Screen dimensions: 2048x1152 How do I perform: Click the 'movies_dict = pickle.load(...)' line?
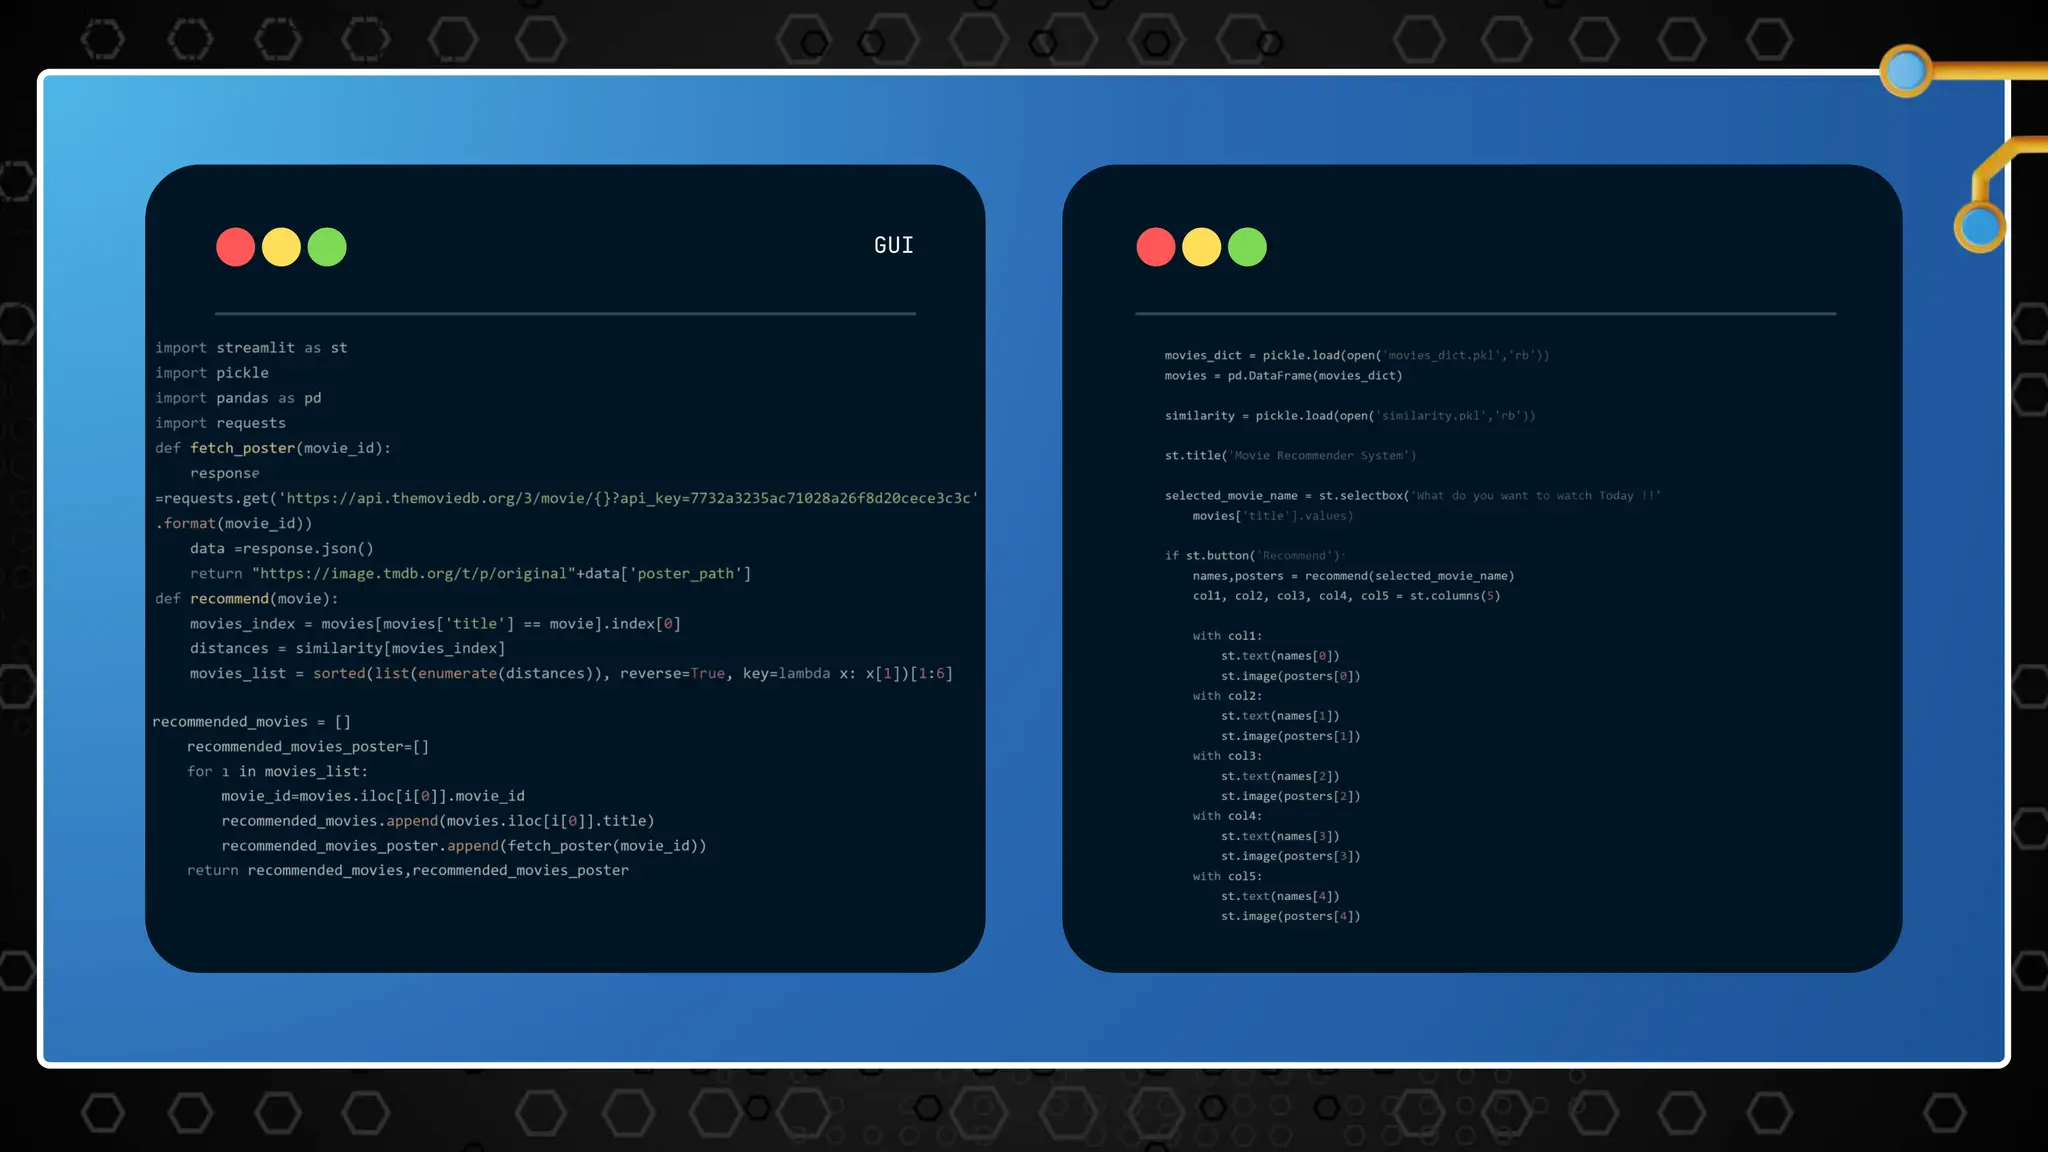point(1357,355)
